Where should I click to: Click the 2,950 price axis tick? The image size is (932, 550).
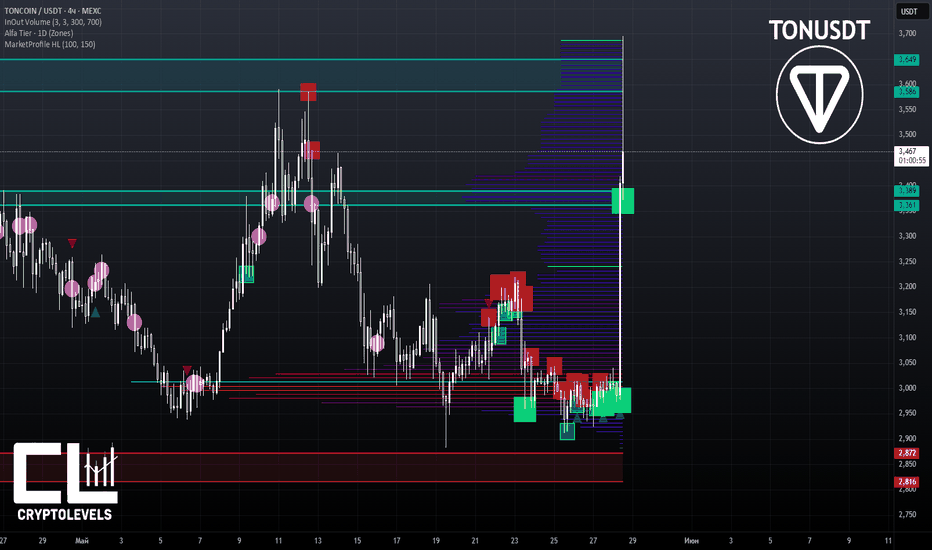tap(907, 413)
